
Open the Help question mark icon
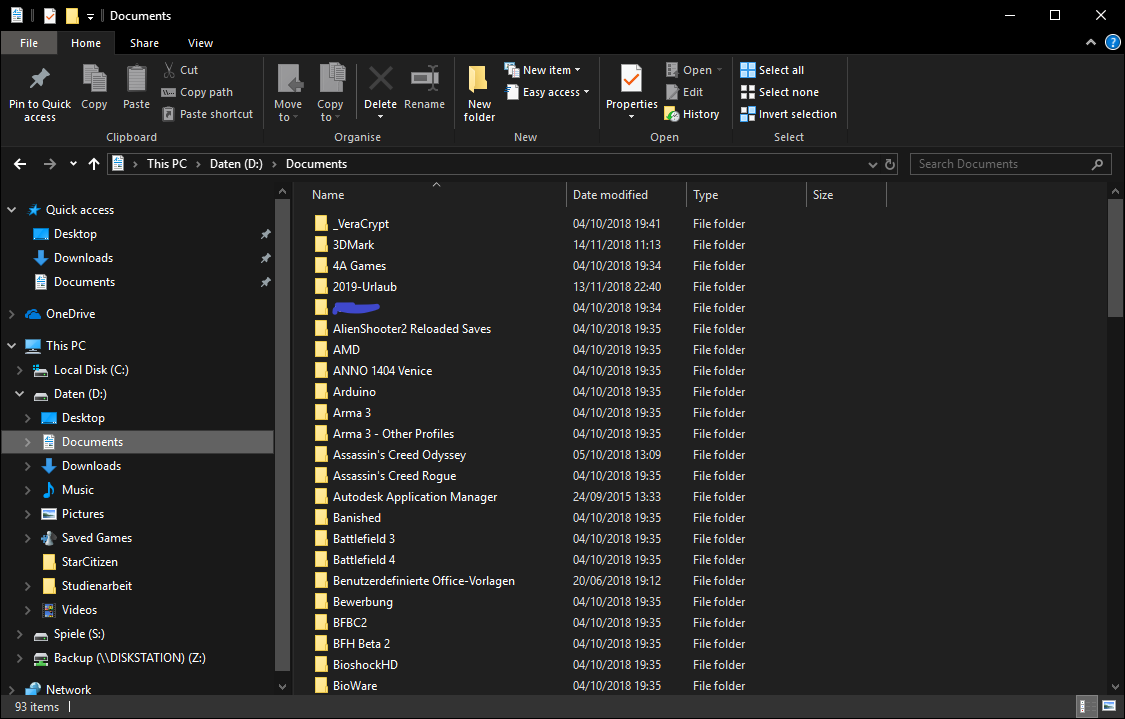tap(1113, 43)
